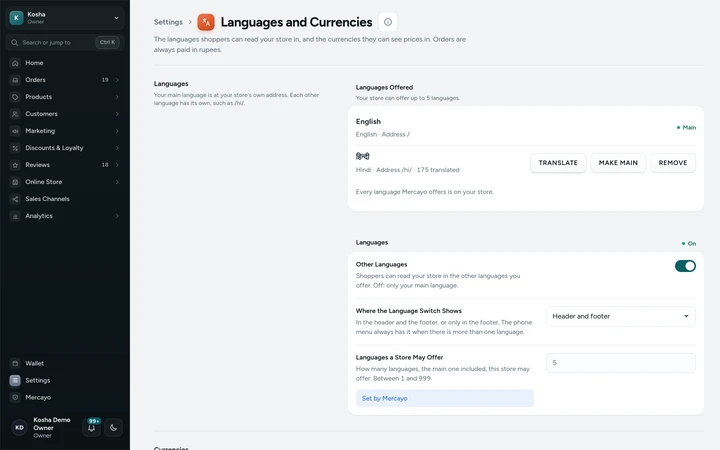Click Hindi address and translated count text
This screenshot has height=450, width=720.
(407, 170)
